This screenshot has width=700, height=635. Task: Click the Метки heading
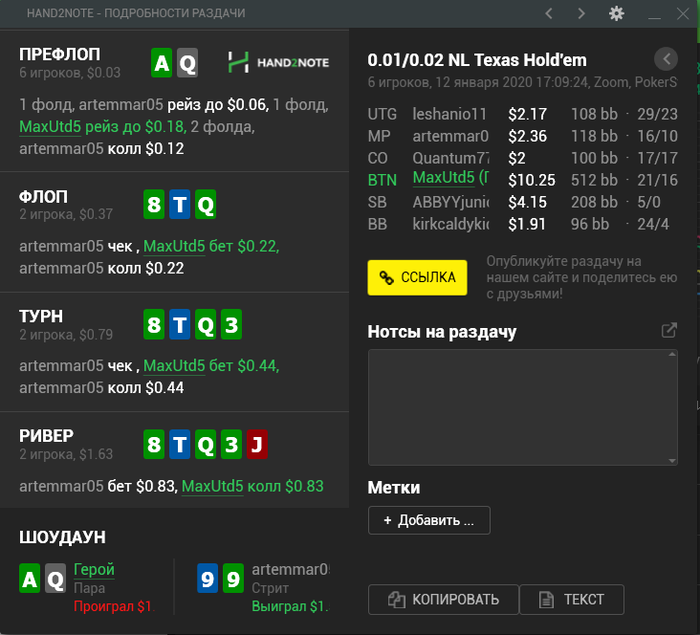394,488
